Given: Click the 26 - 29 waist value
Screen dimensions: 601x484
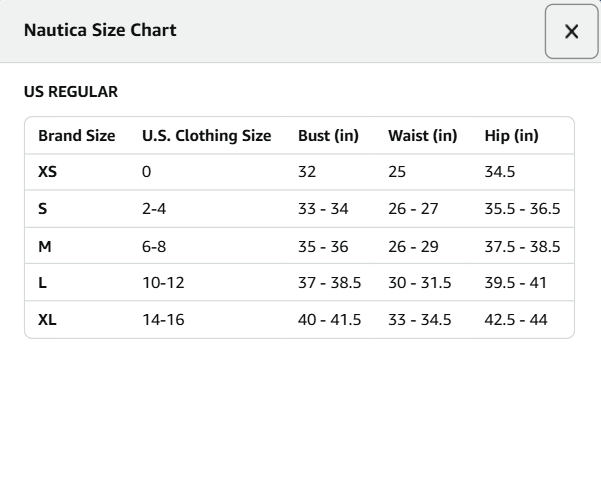Looking at the screenshot, I should (x=413, y=246).
